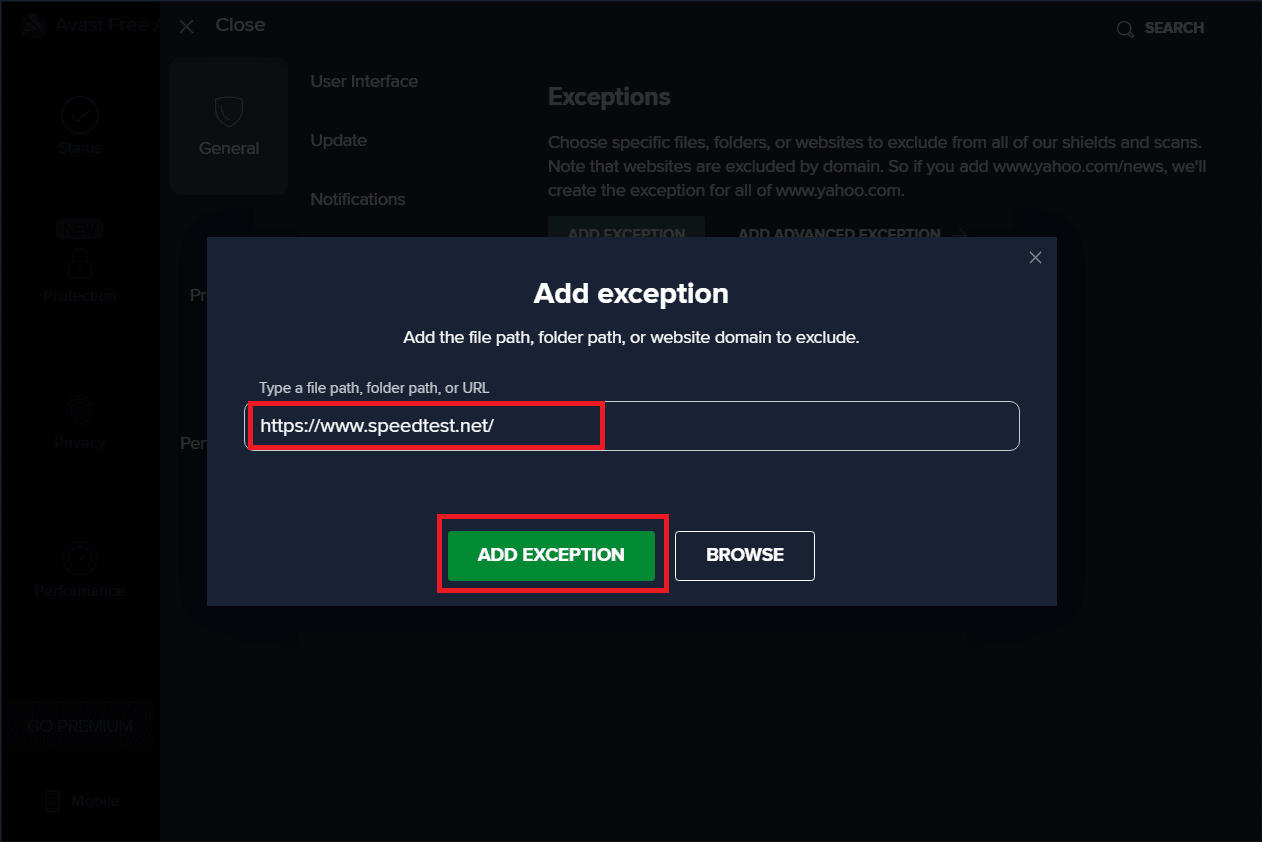Click the BROWSE button
The height and width of the screenshot is (842, 1262).
coord(745,555)
